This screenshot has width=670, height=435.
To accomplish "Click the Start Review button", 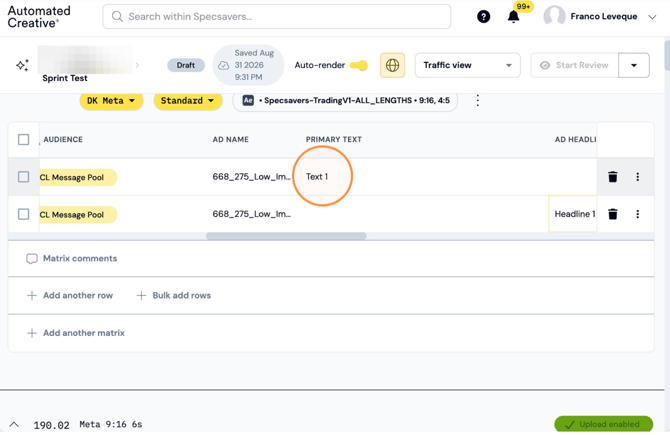I will [x=574, y=65].
